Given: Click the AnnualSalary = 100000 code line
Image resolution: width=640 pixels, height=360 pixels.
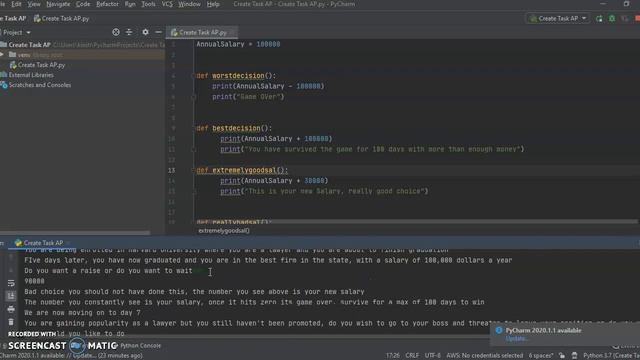Looking at the screenshot, I should coord(238,44).
